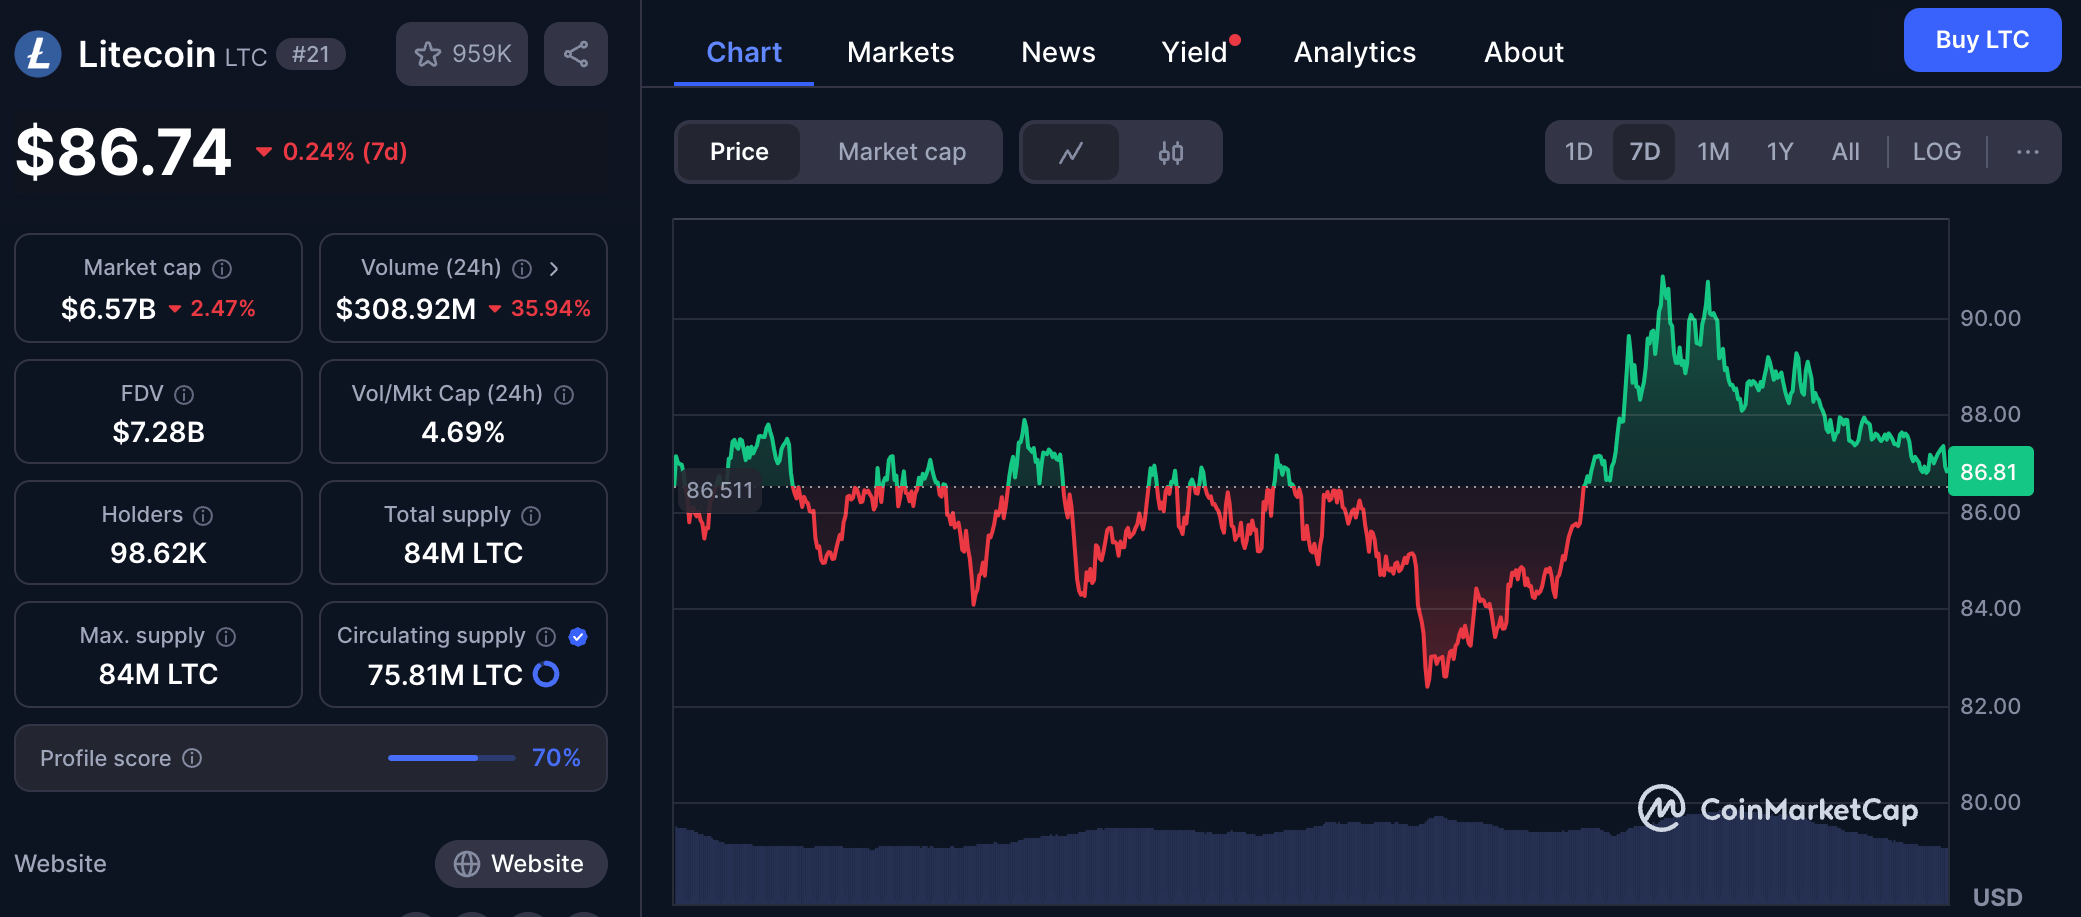This screenshot has height=917, width=2081.
Task: Enable logarithmic scale with LOG toggle
Action: point(1937,151)
